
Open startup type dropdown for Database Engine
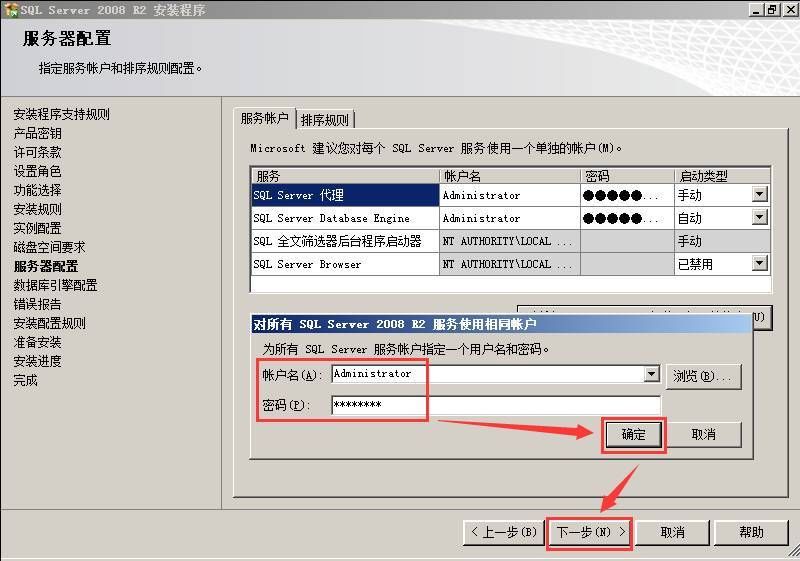pos(759,218)
